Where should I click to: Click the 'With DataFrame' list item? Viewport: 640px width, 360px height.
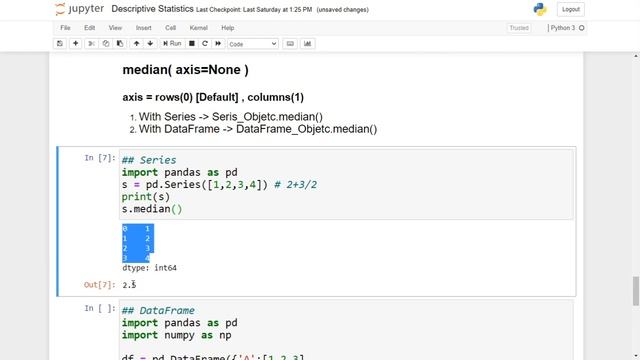pos(258,129)
